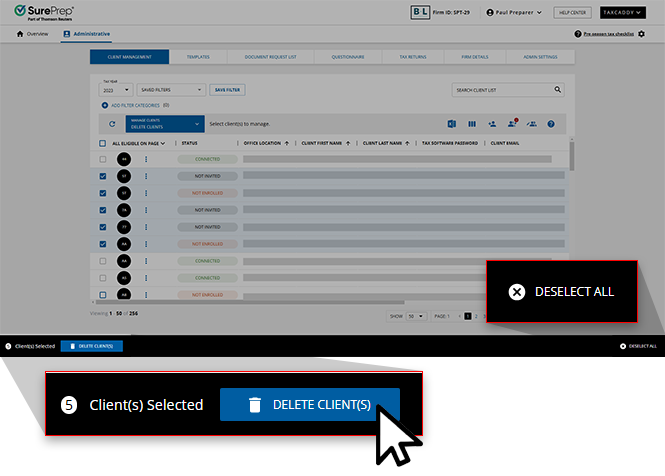The height and width of the screenshot is (476, 665).
Task: Click the BL firm logo
Action: 420,12
